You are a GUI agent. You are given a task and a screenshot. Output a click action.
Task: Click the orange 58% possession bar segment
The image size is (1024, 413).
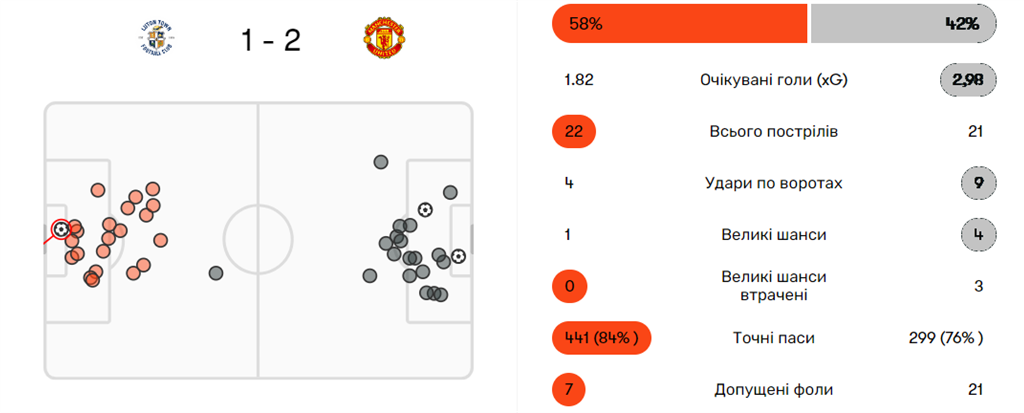[x=679, y=24]
